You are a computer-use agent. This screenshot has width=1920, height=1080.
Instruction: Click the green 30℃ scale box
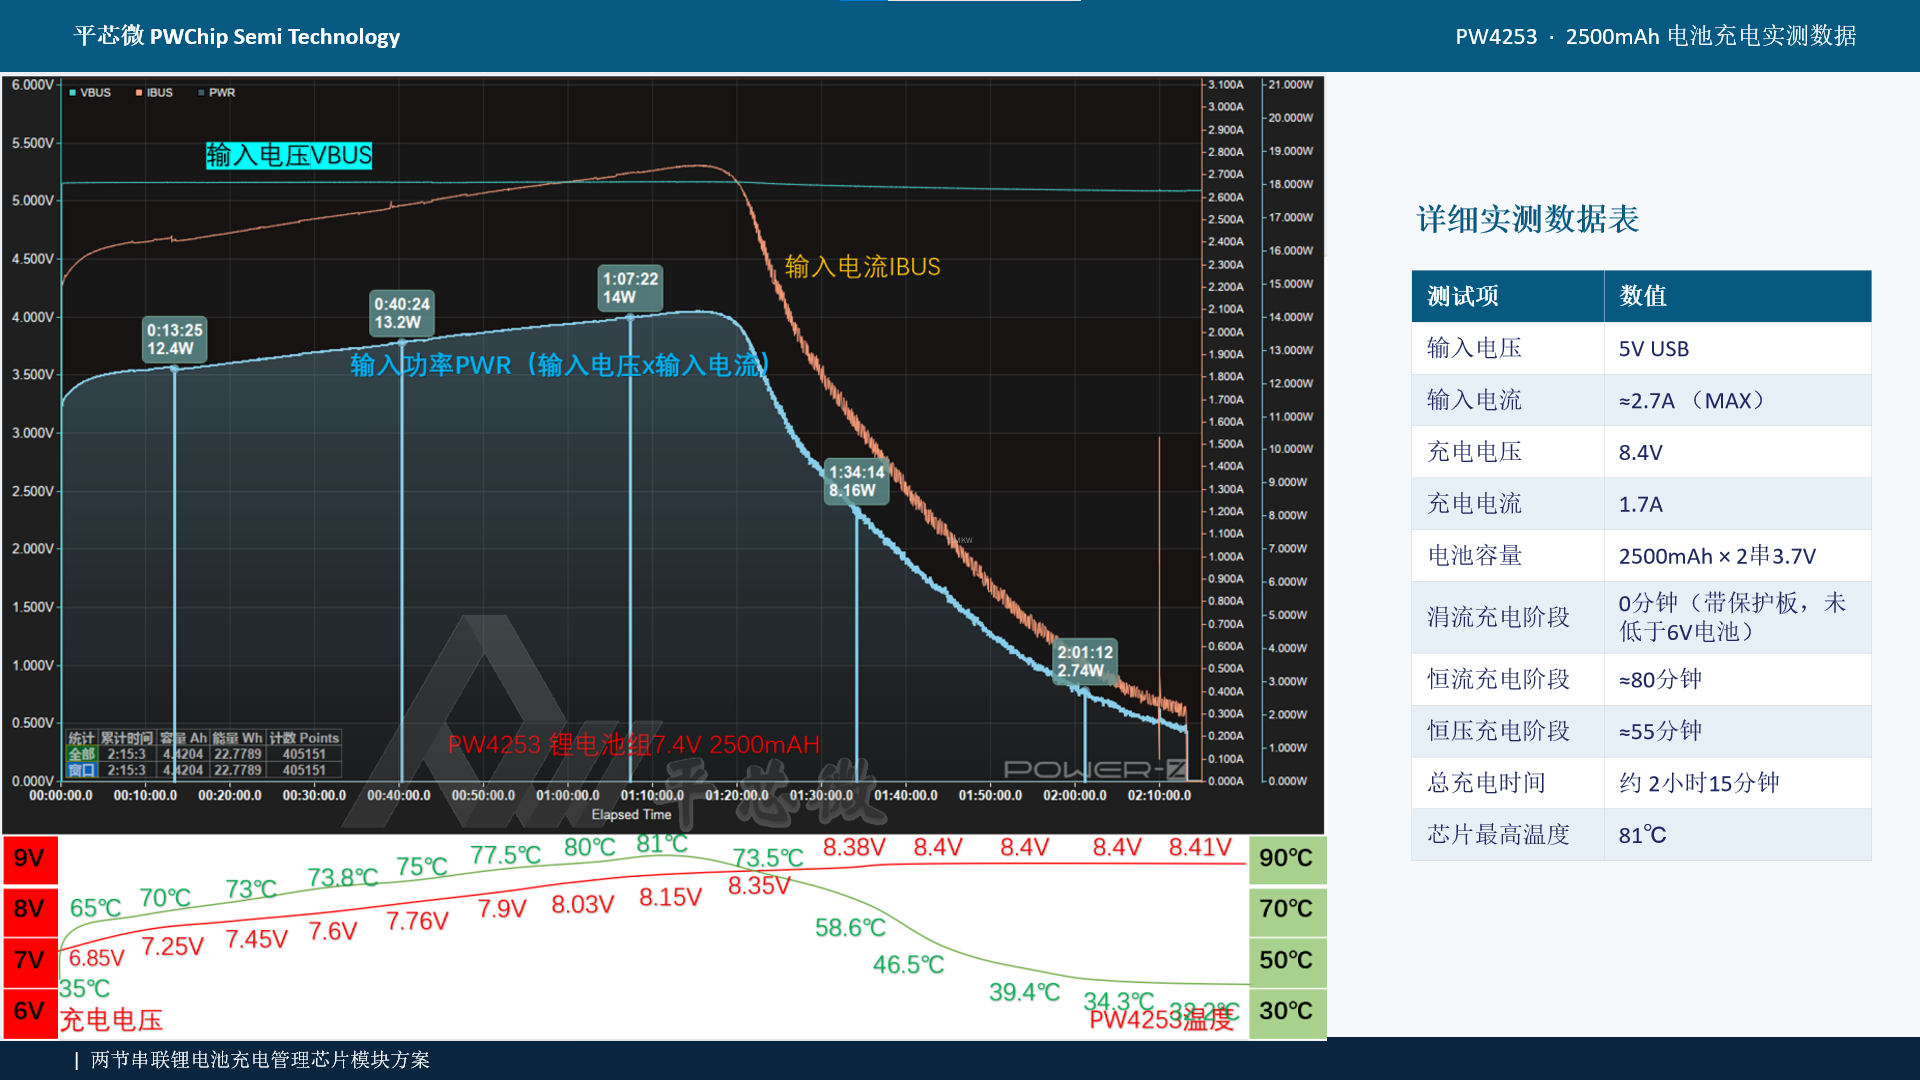coord(1287,1012)
